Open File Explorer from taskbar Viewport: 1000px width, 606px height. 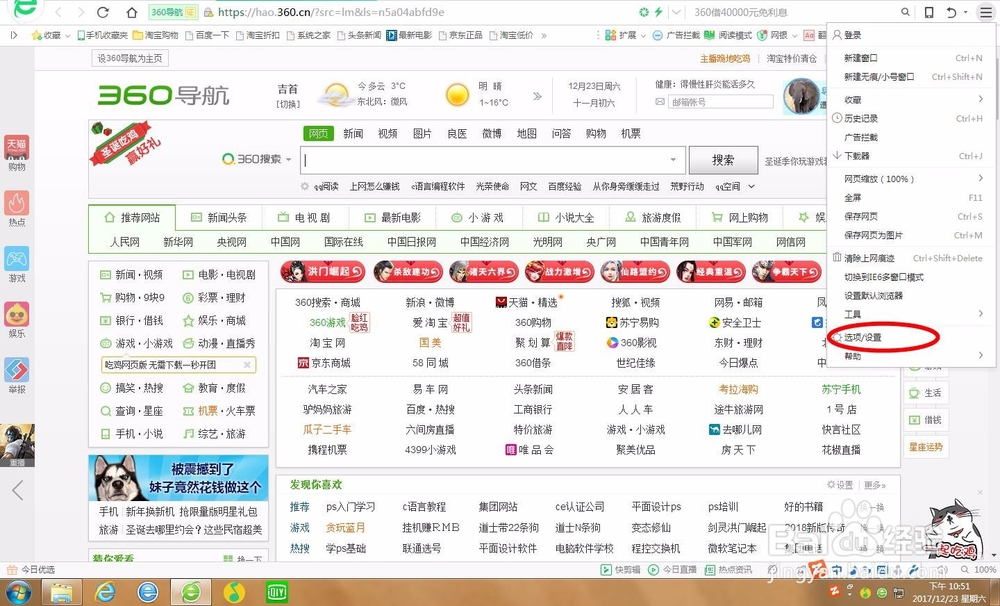(61, 593)
